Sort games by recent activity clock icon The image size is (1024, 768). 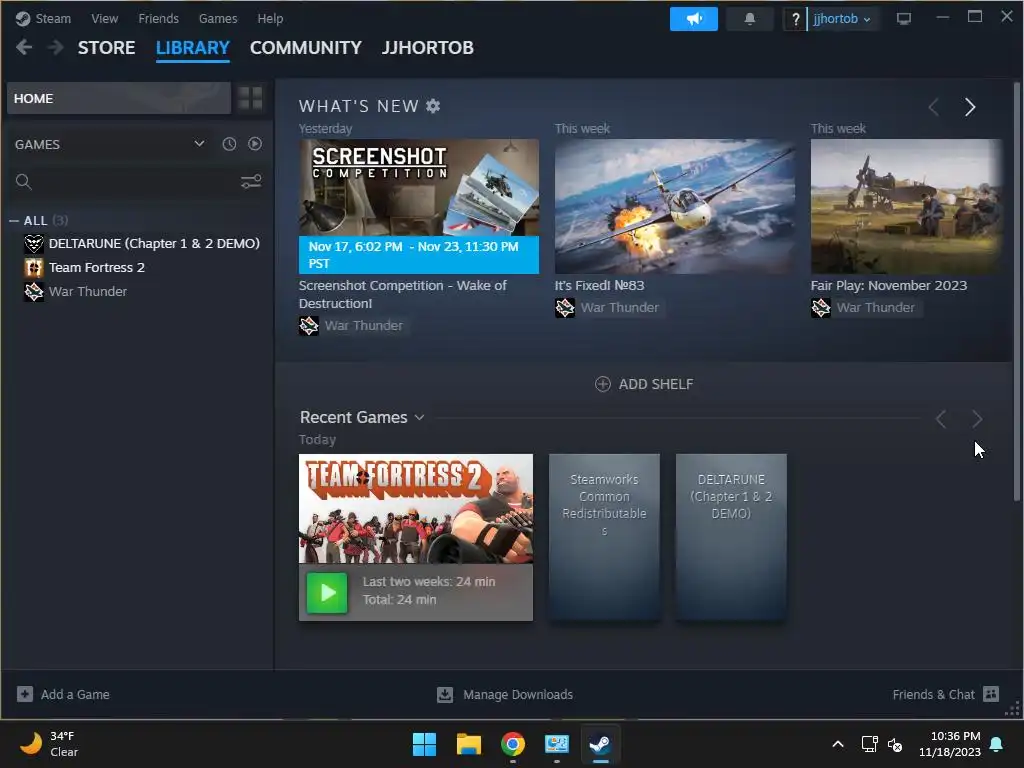[x=229, y=144]
